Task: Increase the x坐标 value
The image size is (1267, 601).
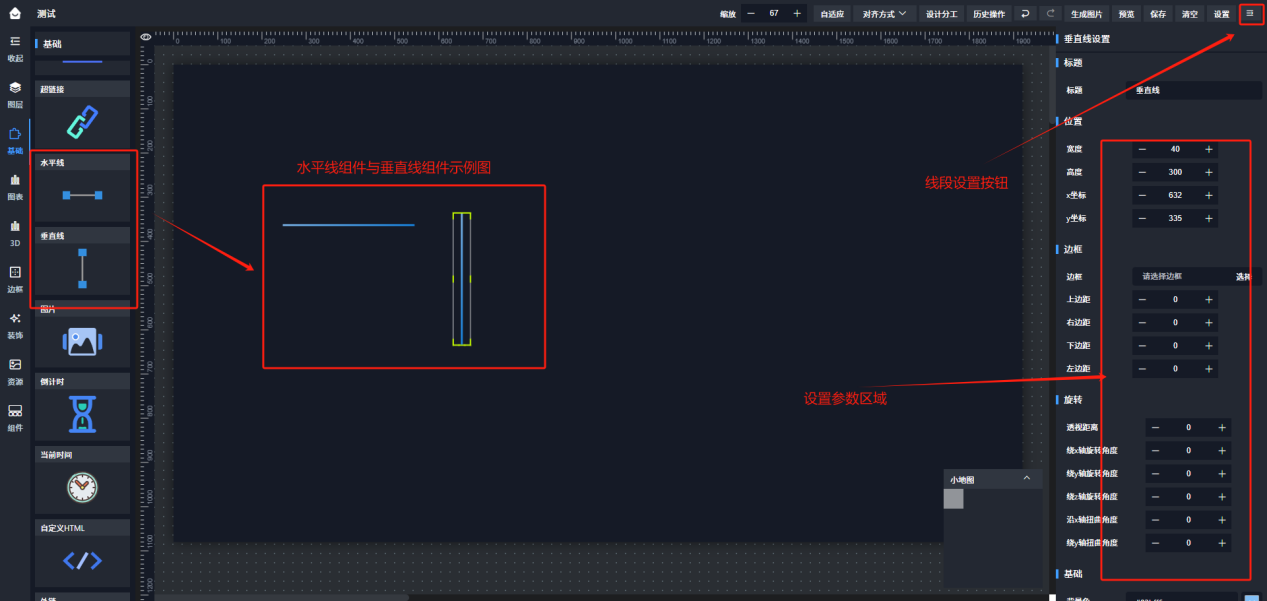Action: [1209, 195]
